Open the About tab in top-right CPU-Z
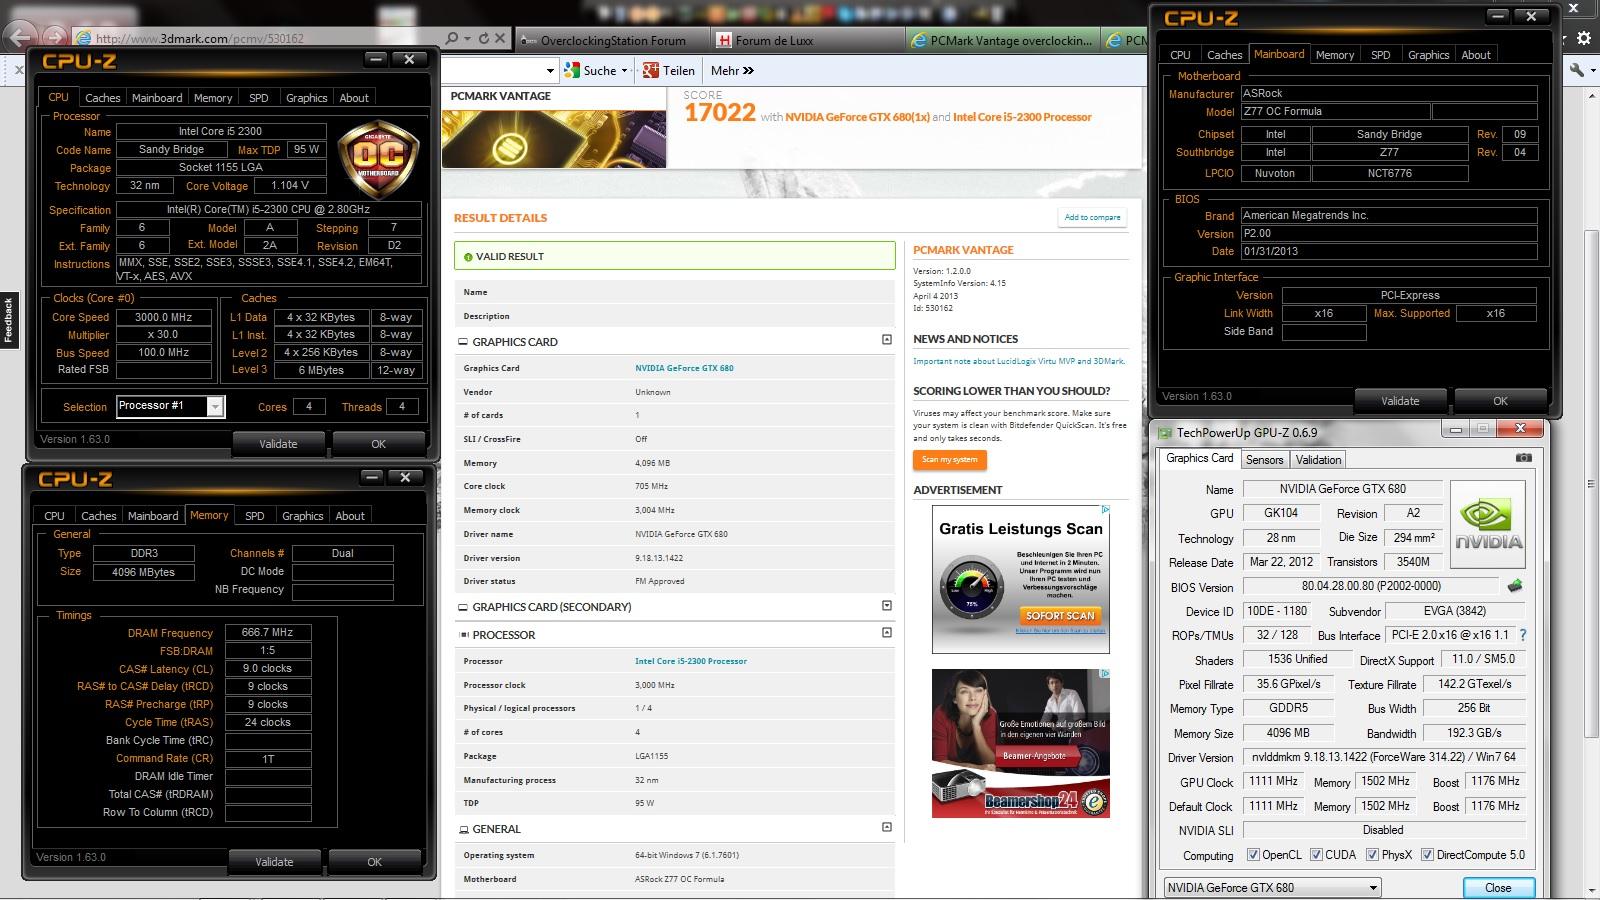1600x900 pixels. coord(1475,55)
